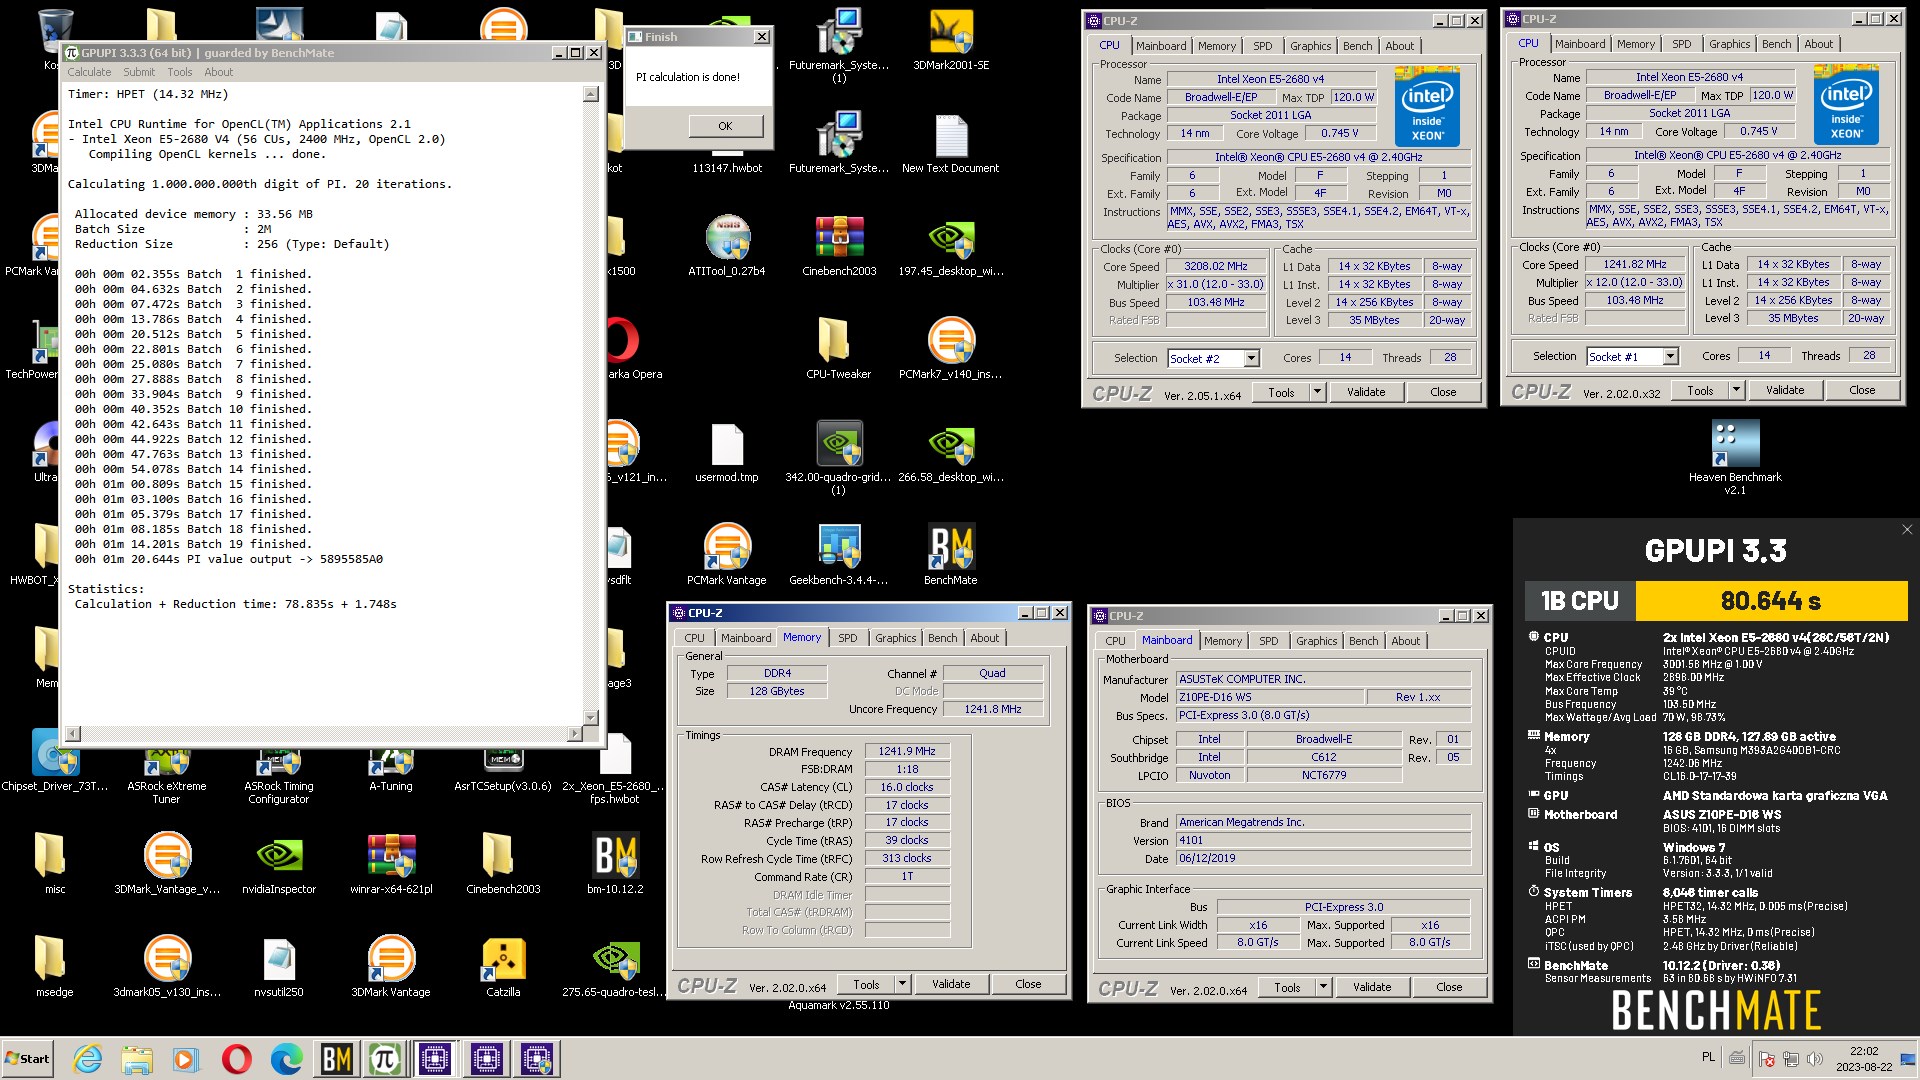Select Mainboard tab in CPU-Z x32 window
This screenshot has width=1920, height=1080.
[x=1580, y=44]
